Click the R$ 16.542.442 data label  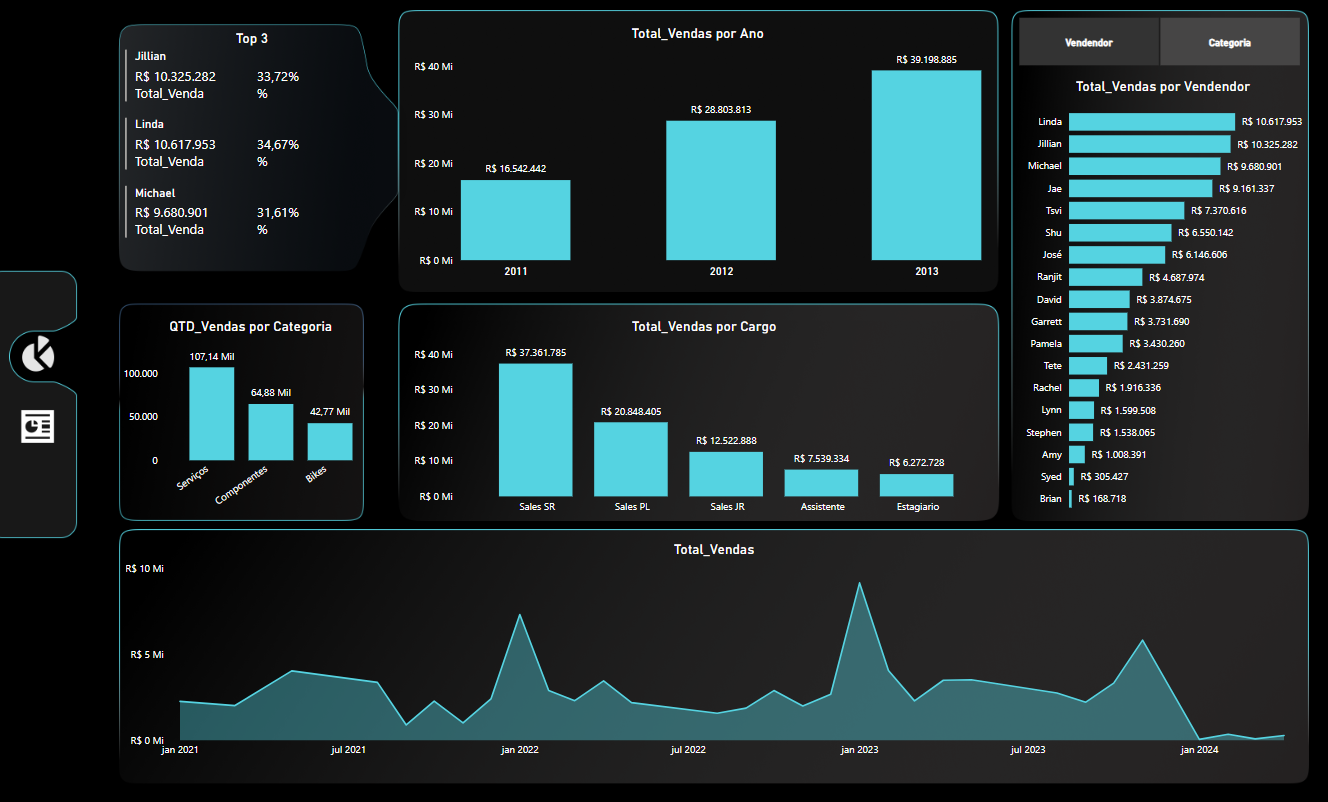pos(516,169)
